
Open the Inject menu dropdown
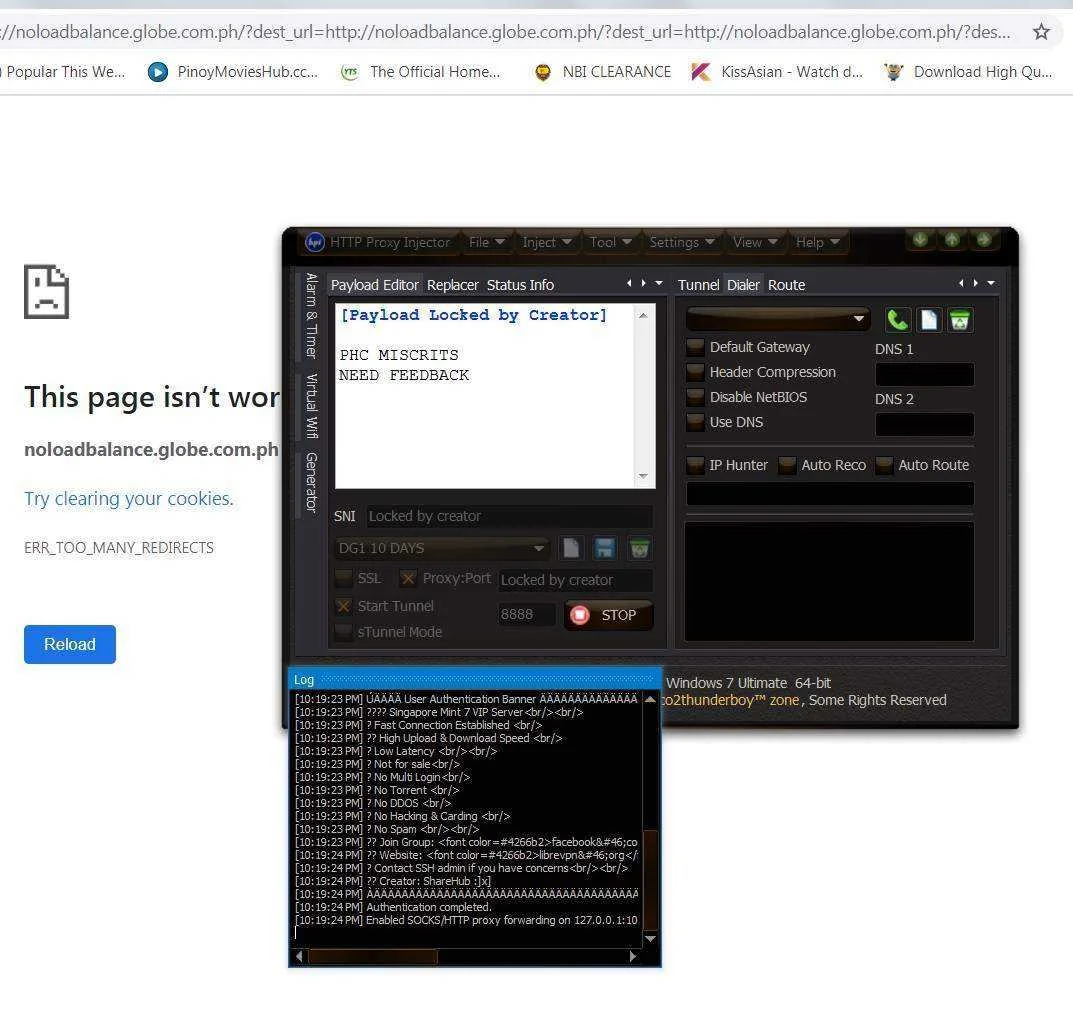(546, 242)
